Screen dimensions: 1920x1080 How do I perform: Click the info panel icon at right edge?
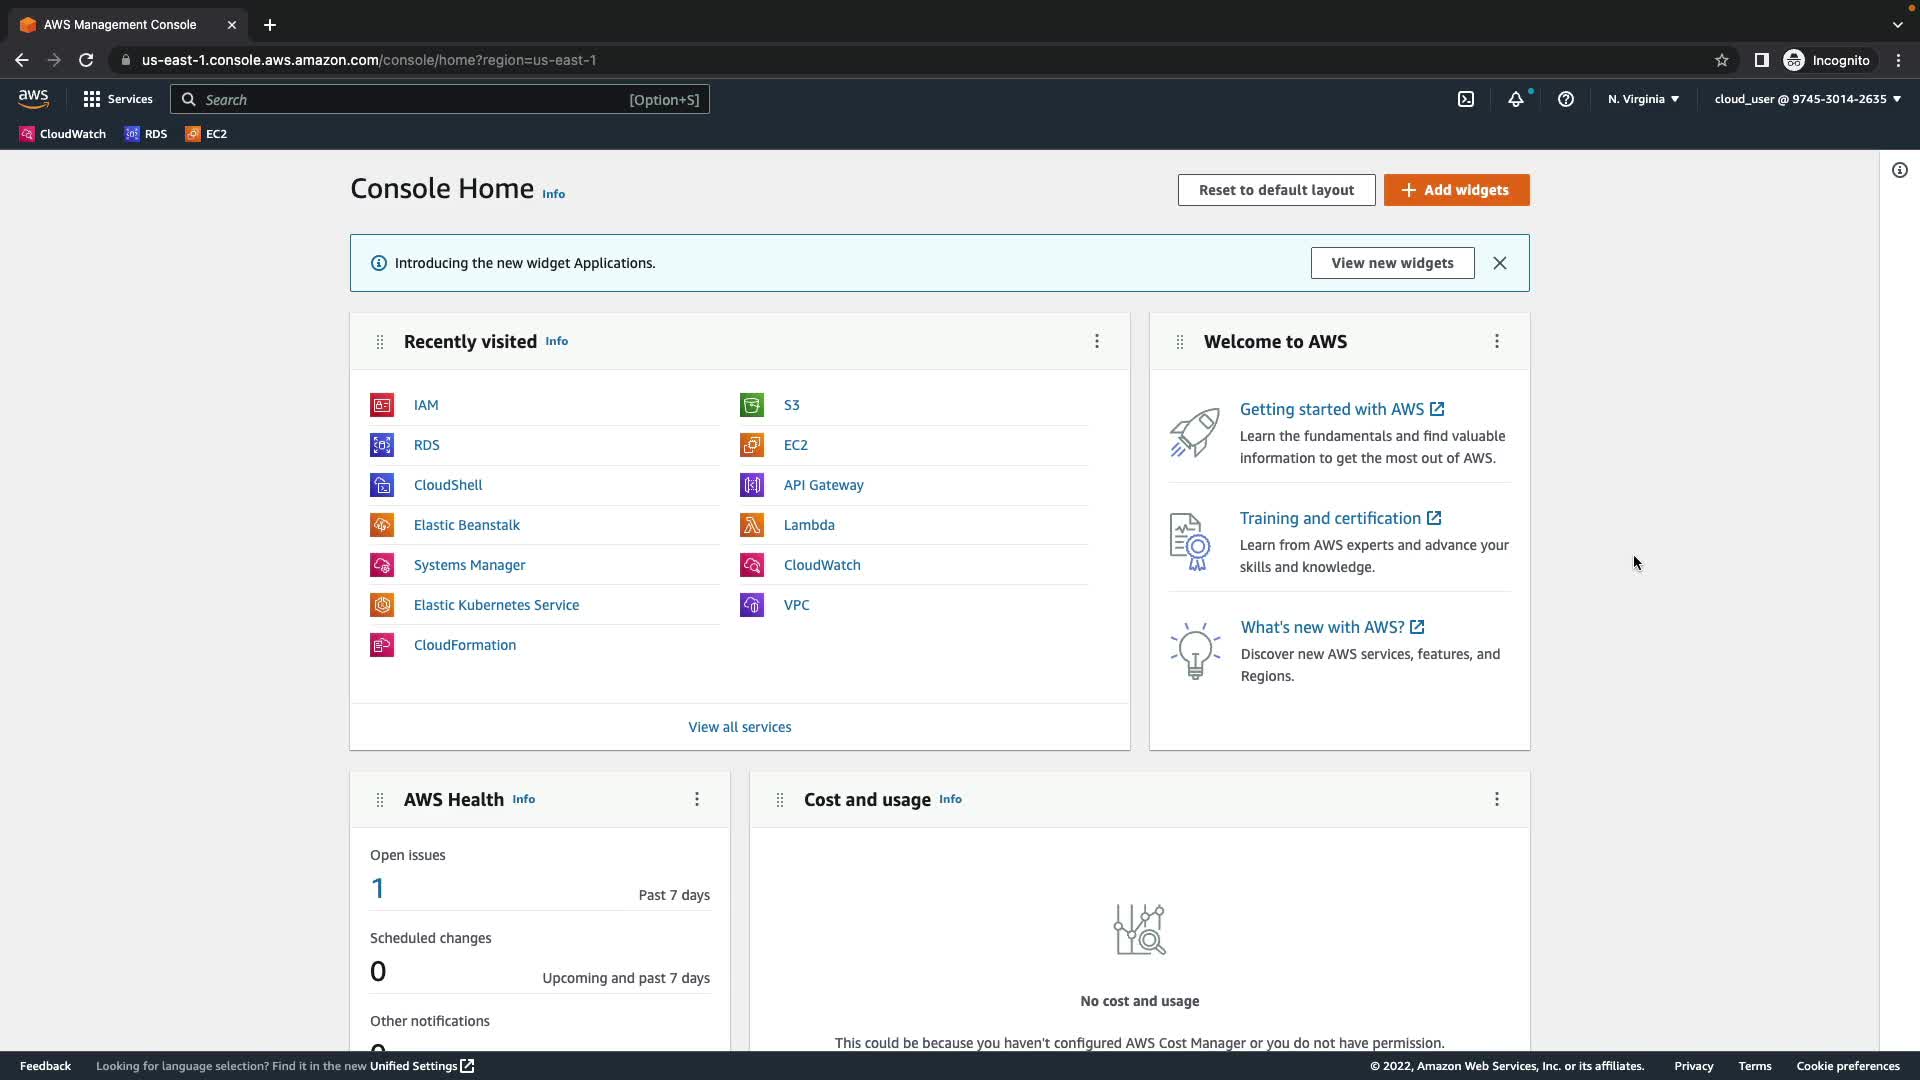click(1900, 170)
